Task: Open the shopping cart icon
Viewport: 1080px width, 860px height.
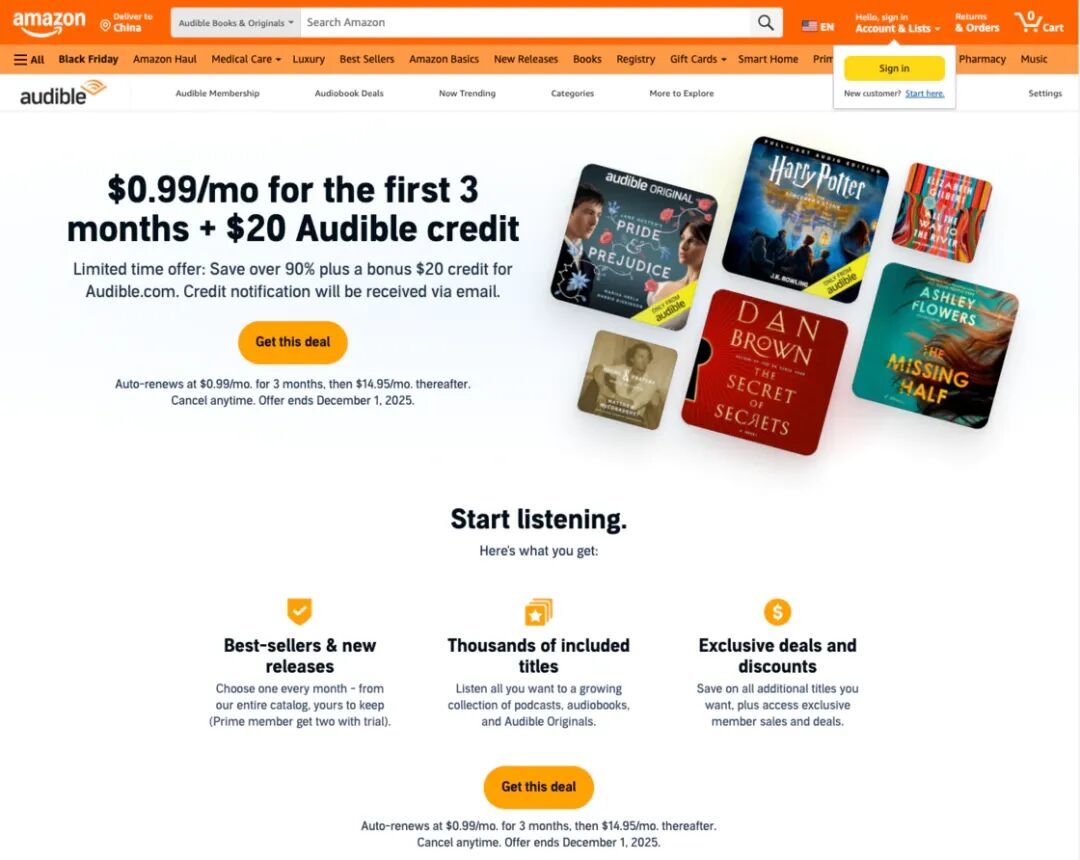Action: [1039, 22]
